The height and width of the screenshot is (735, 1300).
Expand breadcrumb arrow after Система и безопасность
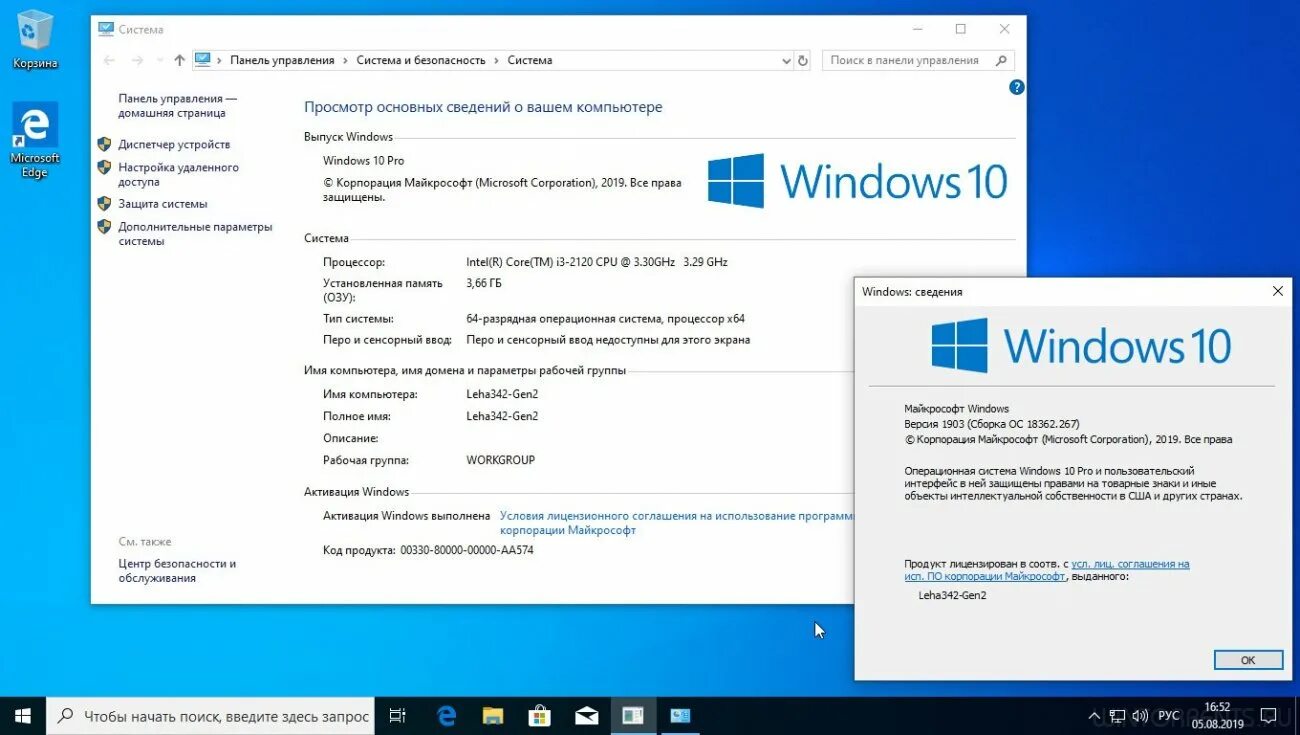[x=496, y=60]
